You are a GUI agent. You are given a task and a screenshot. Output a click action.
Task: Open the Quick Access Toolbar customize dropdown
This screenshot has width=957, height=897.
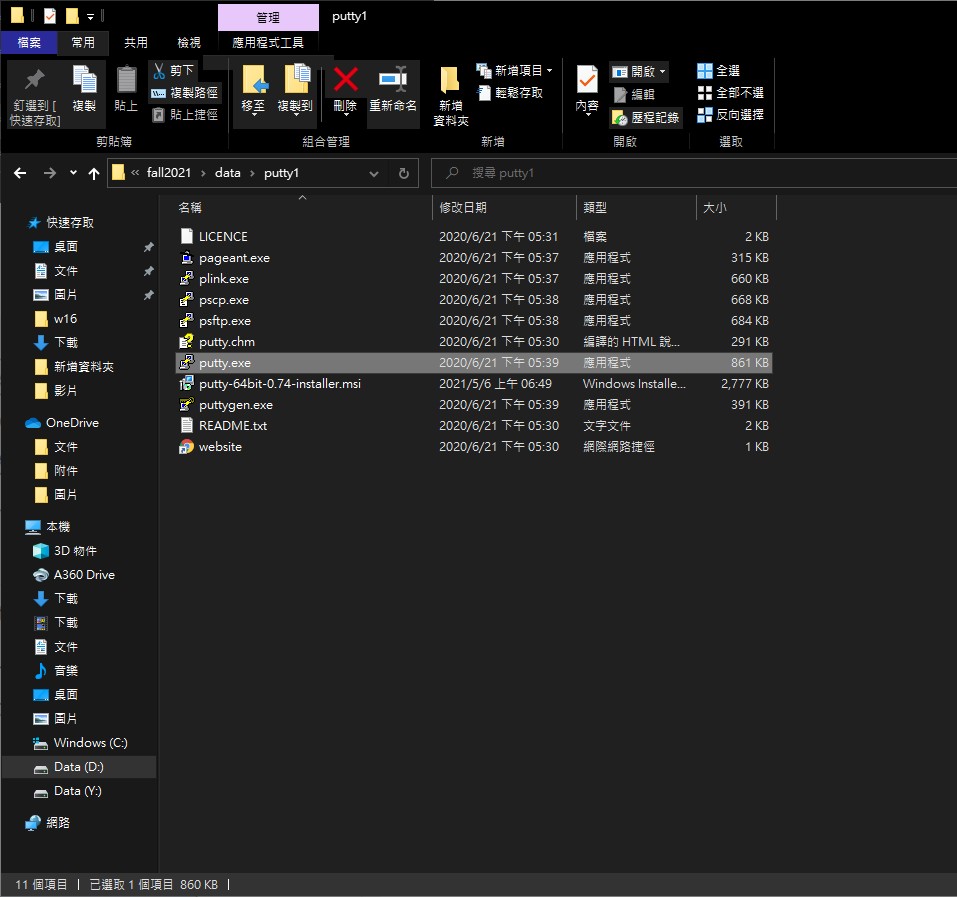coord(90,16)
